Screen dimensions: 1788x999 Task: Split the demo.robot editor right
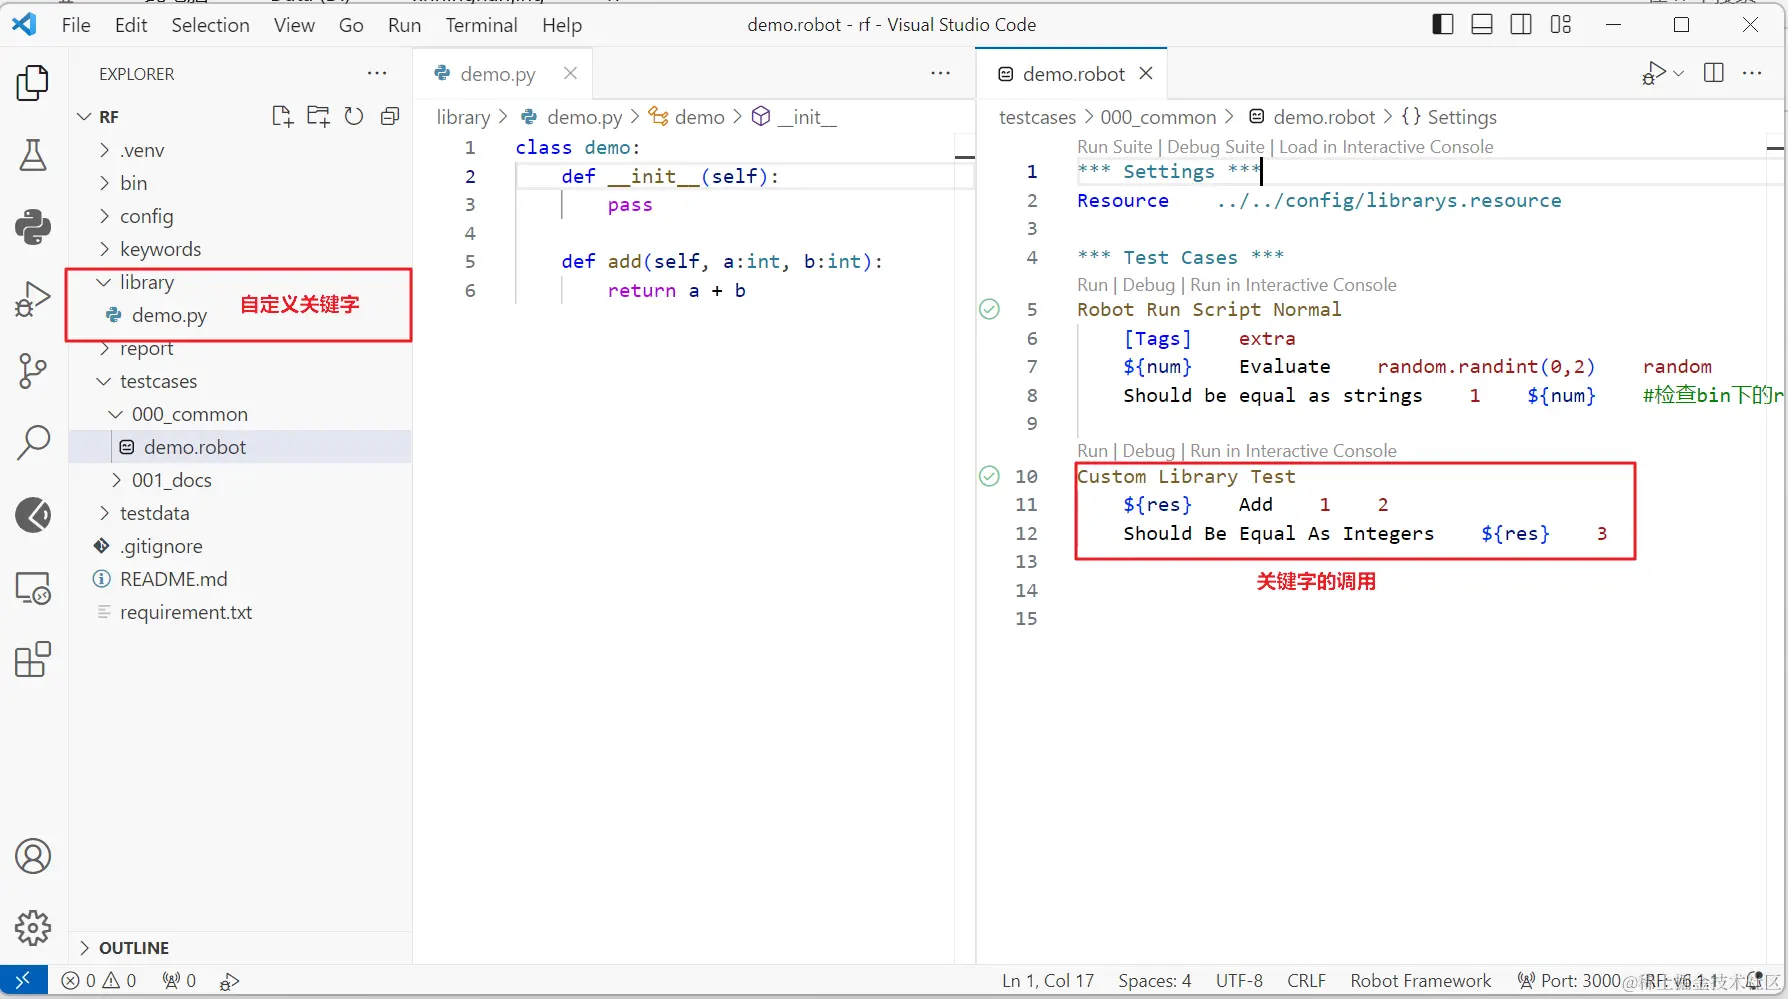[1713, 73]
